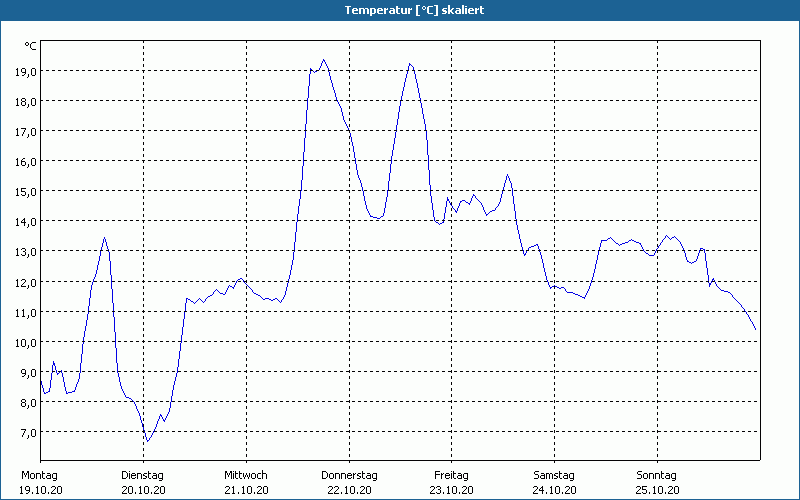Click the Dienstag day label
The image size is (800, 500).
pos(142,476)
